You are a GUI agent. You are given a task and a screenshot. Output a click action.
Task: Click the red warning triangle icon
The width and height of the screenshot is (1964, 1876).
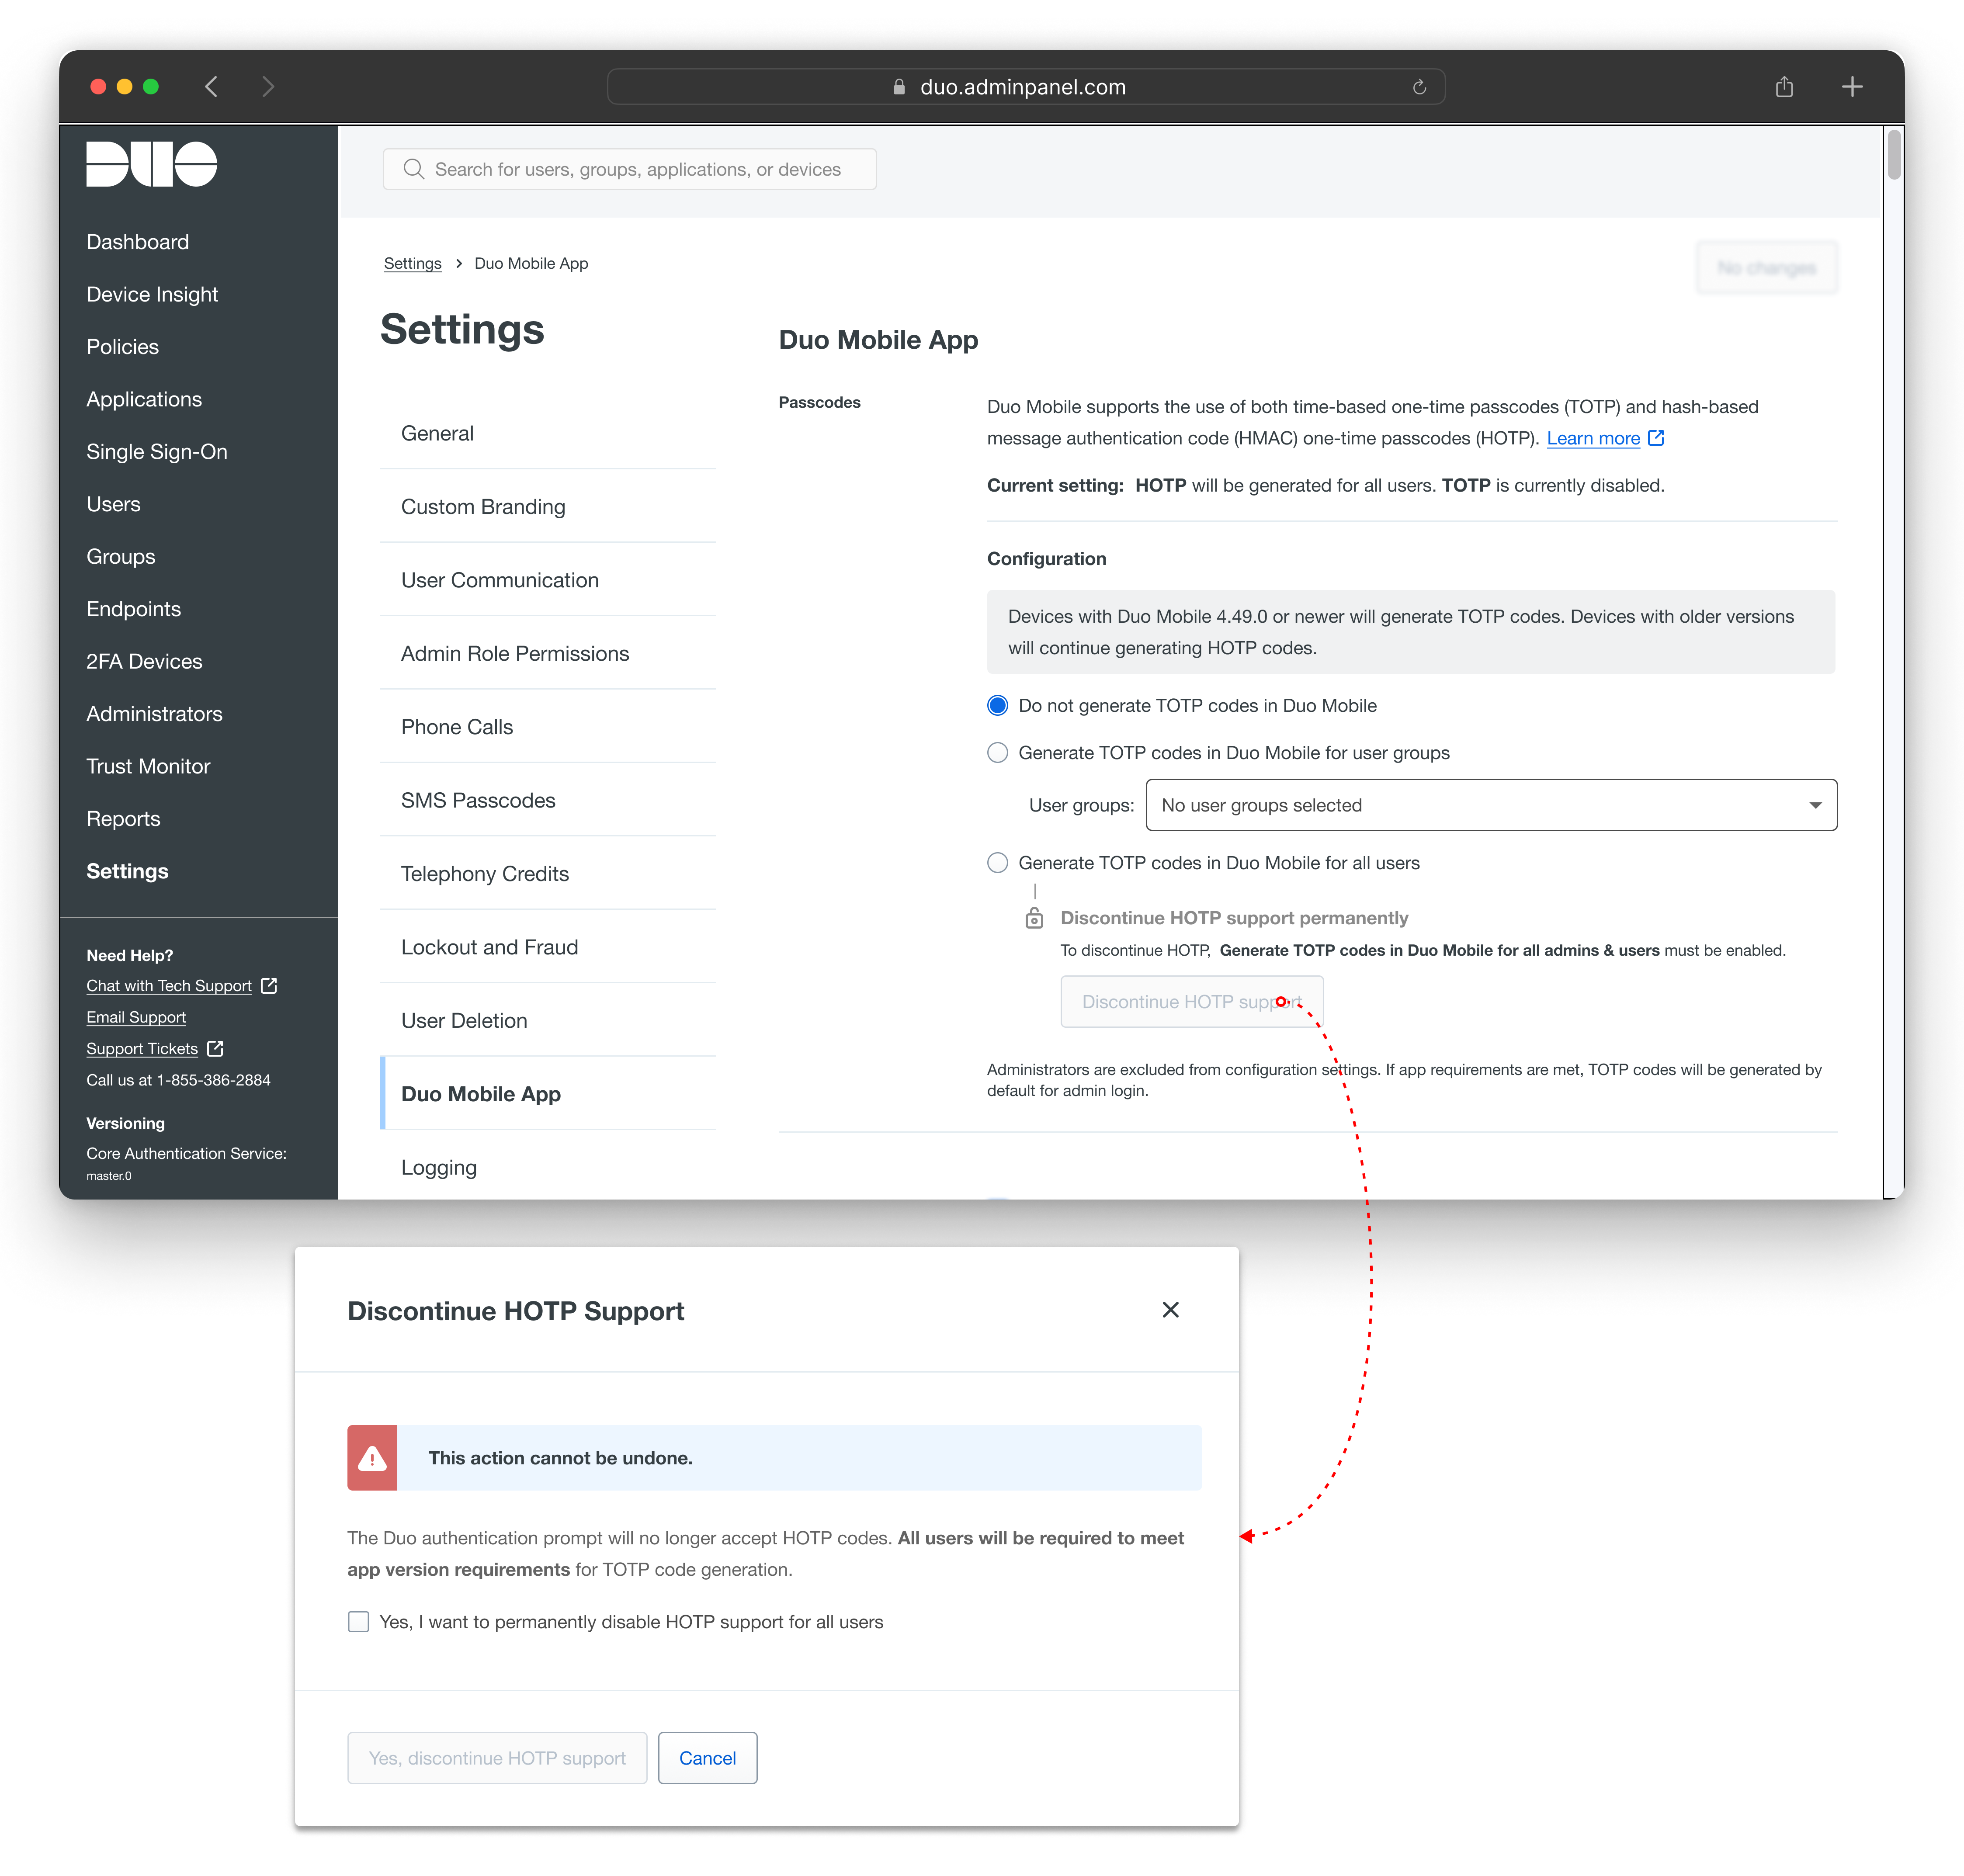click(x=372, y=1458)
